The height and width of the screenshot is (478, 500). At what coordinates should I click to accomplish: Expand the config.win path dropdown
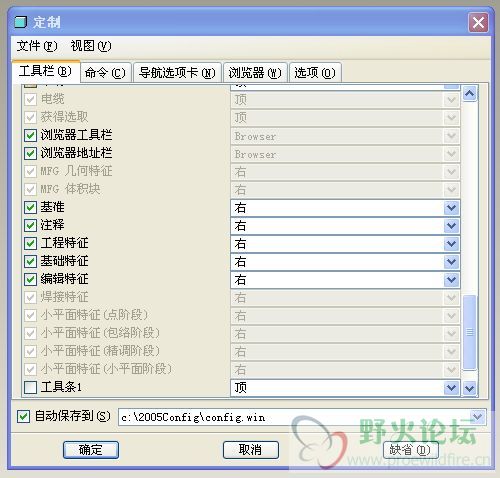(x=477, y=417)
